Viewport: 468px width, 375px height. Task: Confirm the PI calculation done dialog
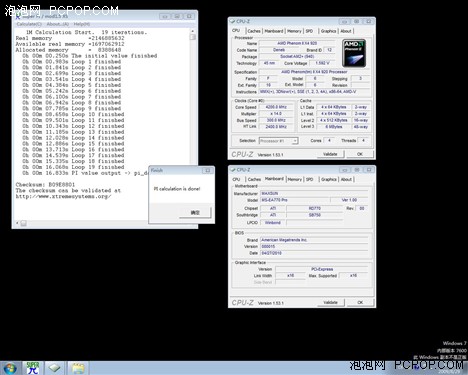coord(195,212)
